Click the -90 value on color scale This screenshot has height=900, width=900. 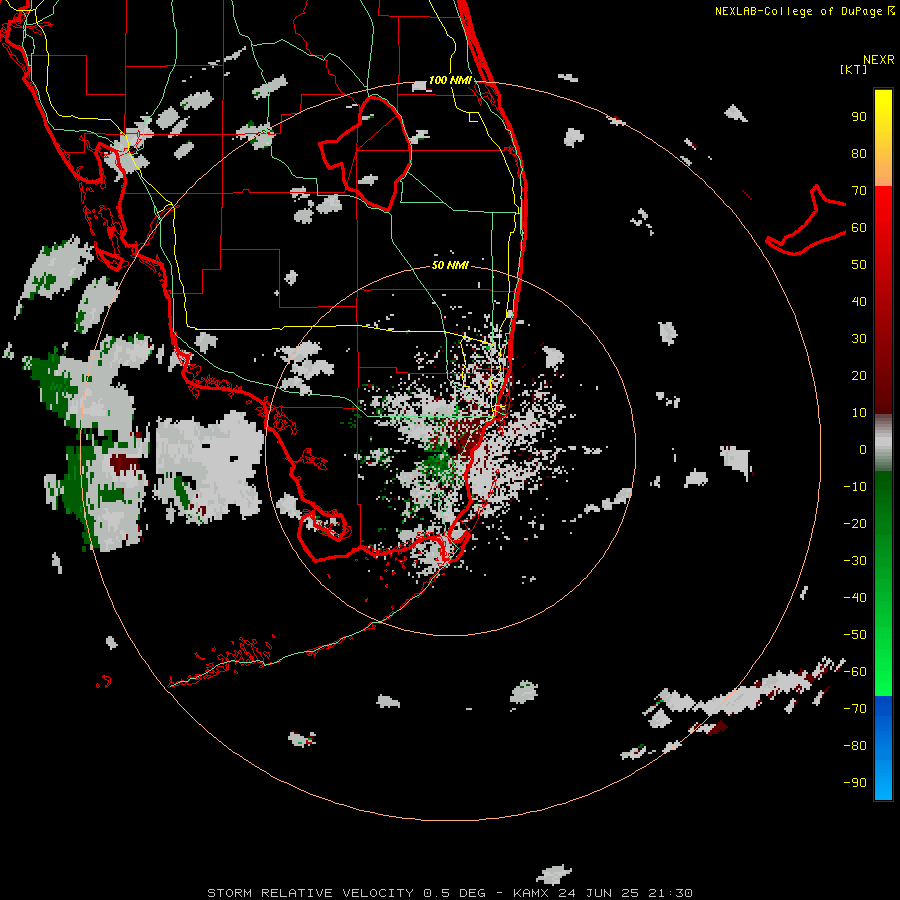tap(855, 783)
